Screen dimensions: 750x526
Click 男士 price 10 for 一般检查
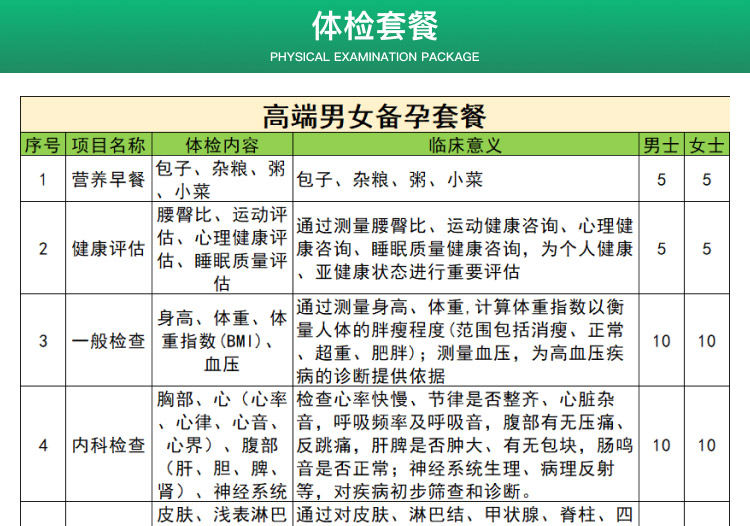pos(662,340)
